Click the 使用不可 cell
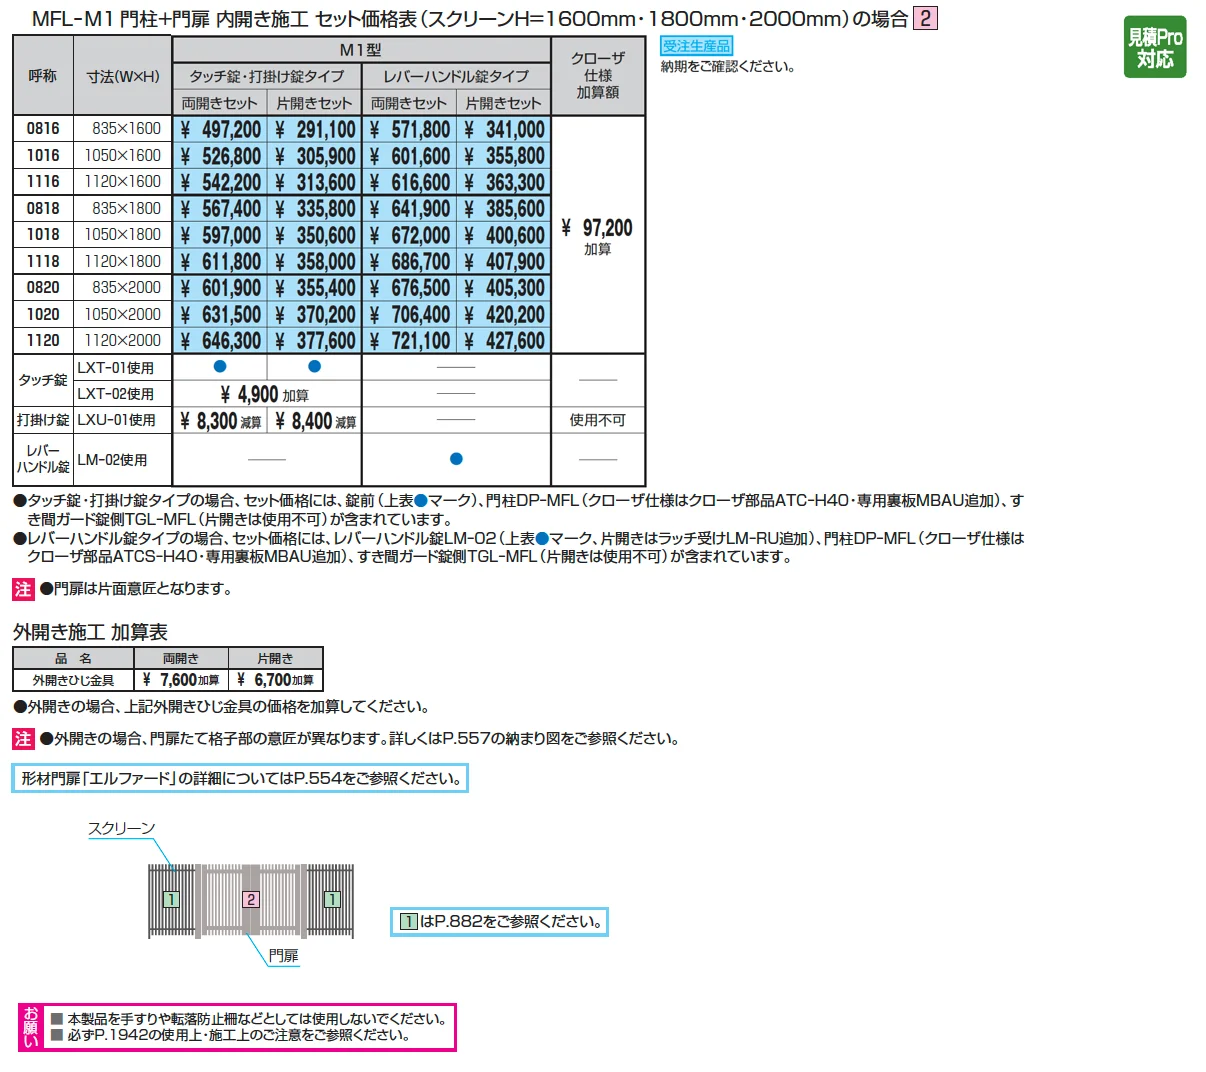The height and width of the screenshot is (1072, 1206). click(598, 420)
